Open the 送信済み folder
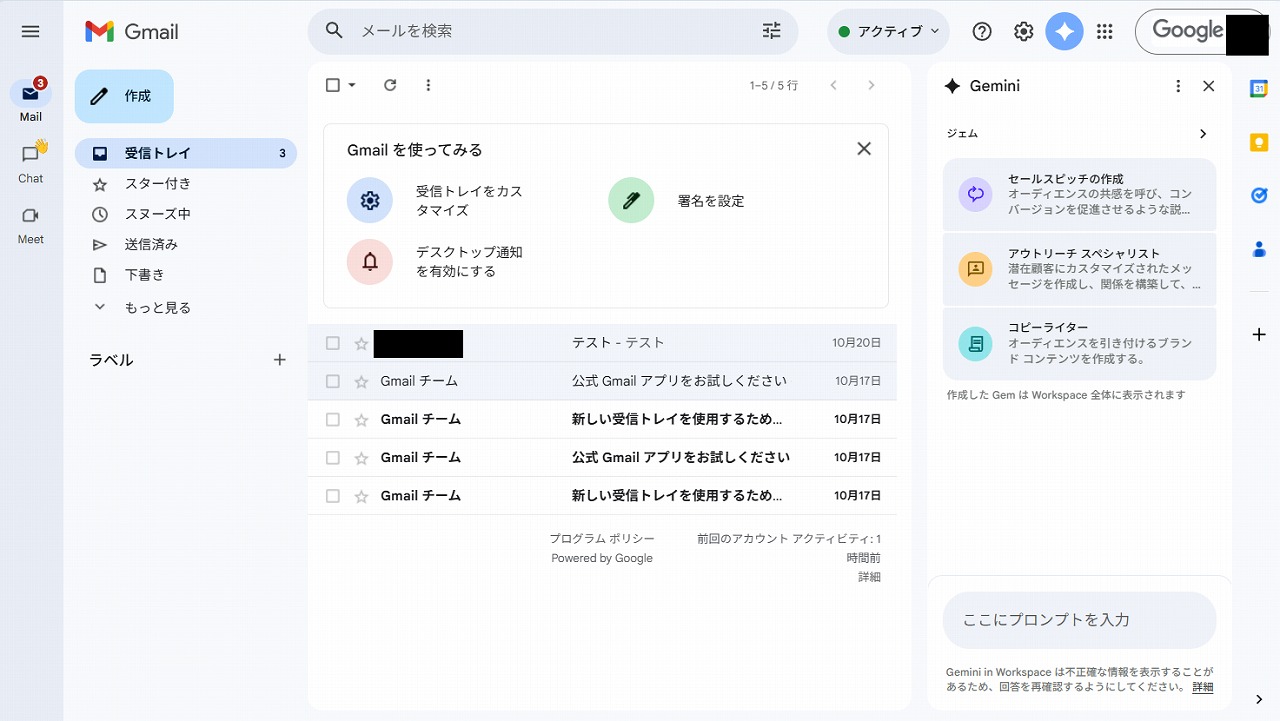This screenshot has width=1280, height=721. pyautogui.click(x=151, y=244)
